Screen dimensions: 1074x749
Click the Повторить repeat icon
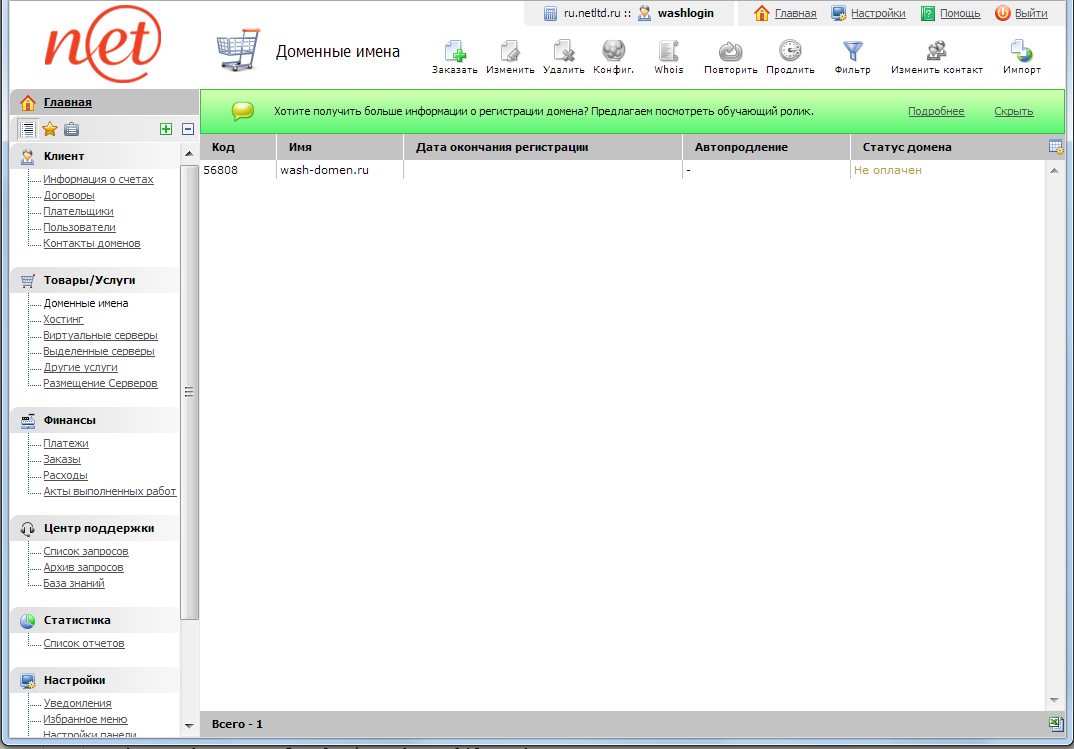click(730, 52)
